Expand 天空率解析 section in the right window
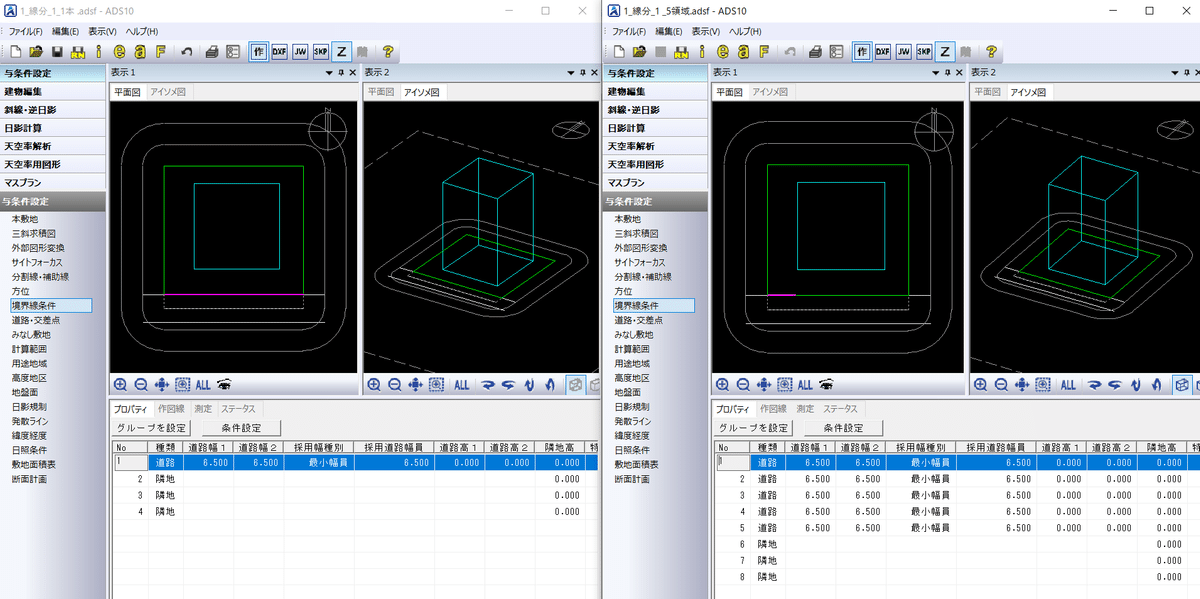Screen dimensions: 1200x599 point(655,146)
